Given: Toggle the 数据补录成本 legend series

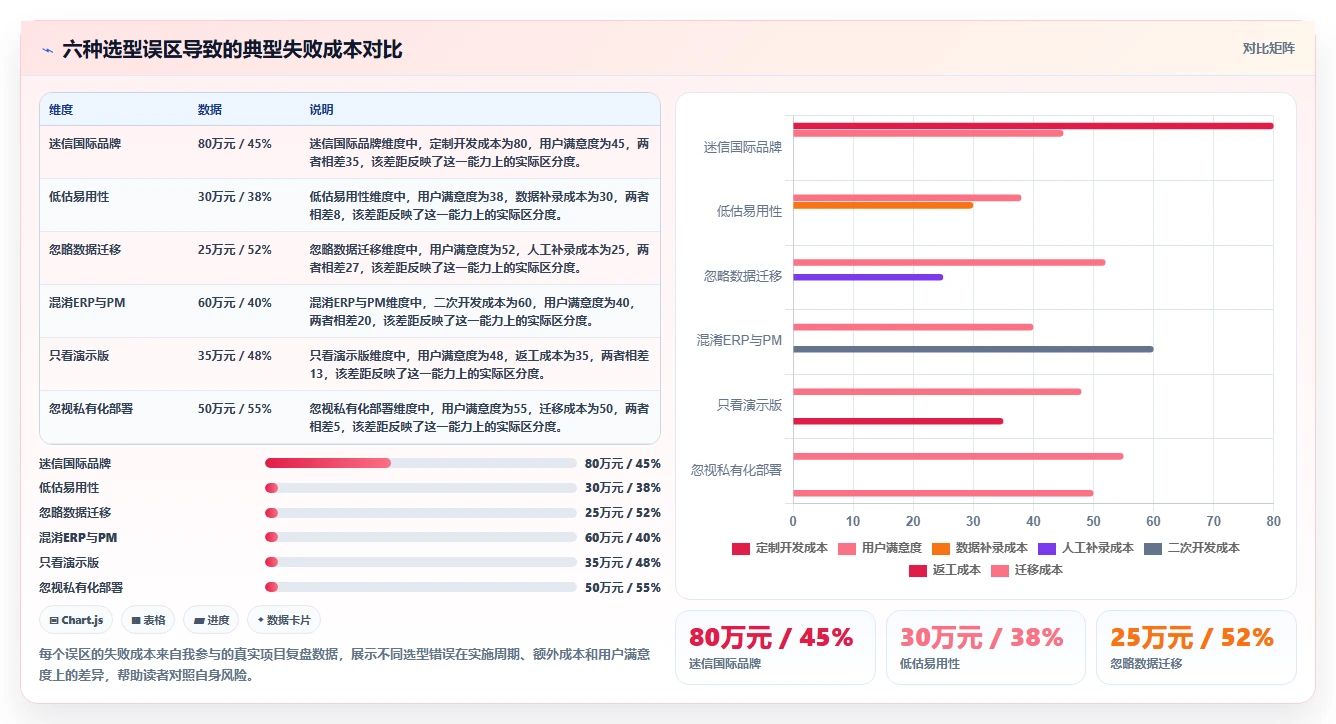Looking at the screenshot, I should point(979,548).
